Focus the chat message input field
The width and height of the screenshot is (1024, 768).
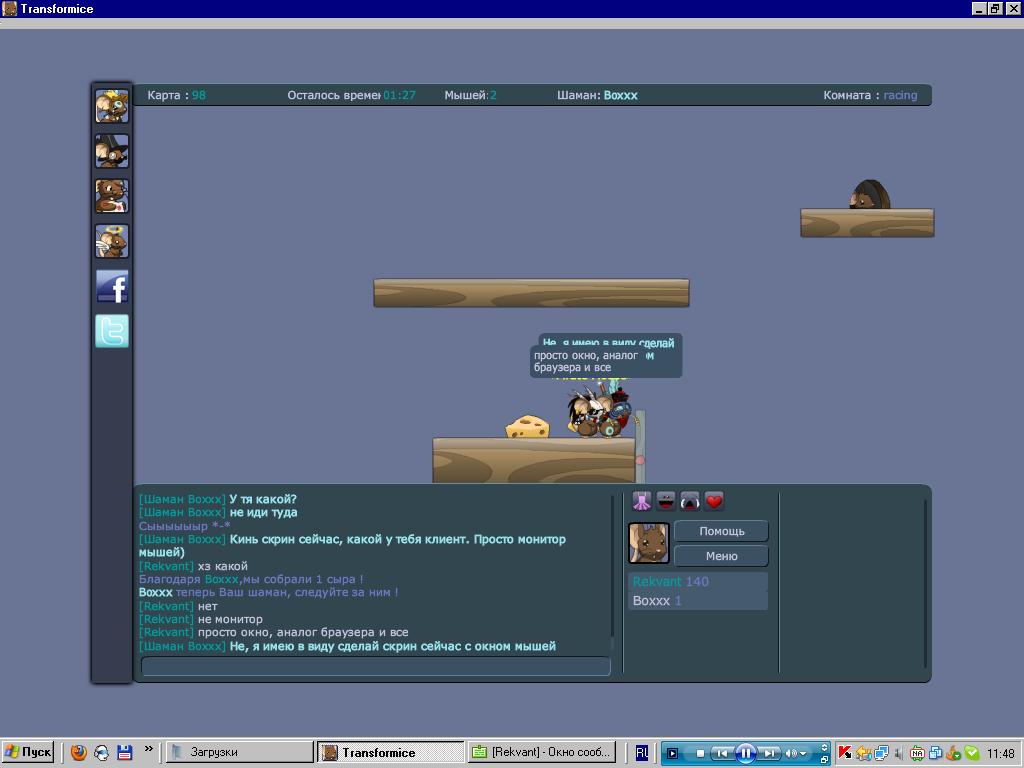coord(376,666)
